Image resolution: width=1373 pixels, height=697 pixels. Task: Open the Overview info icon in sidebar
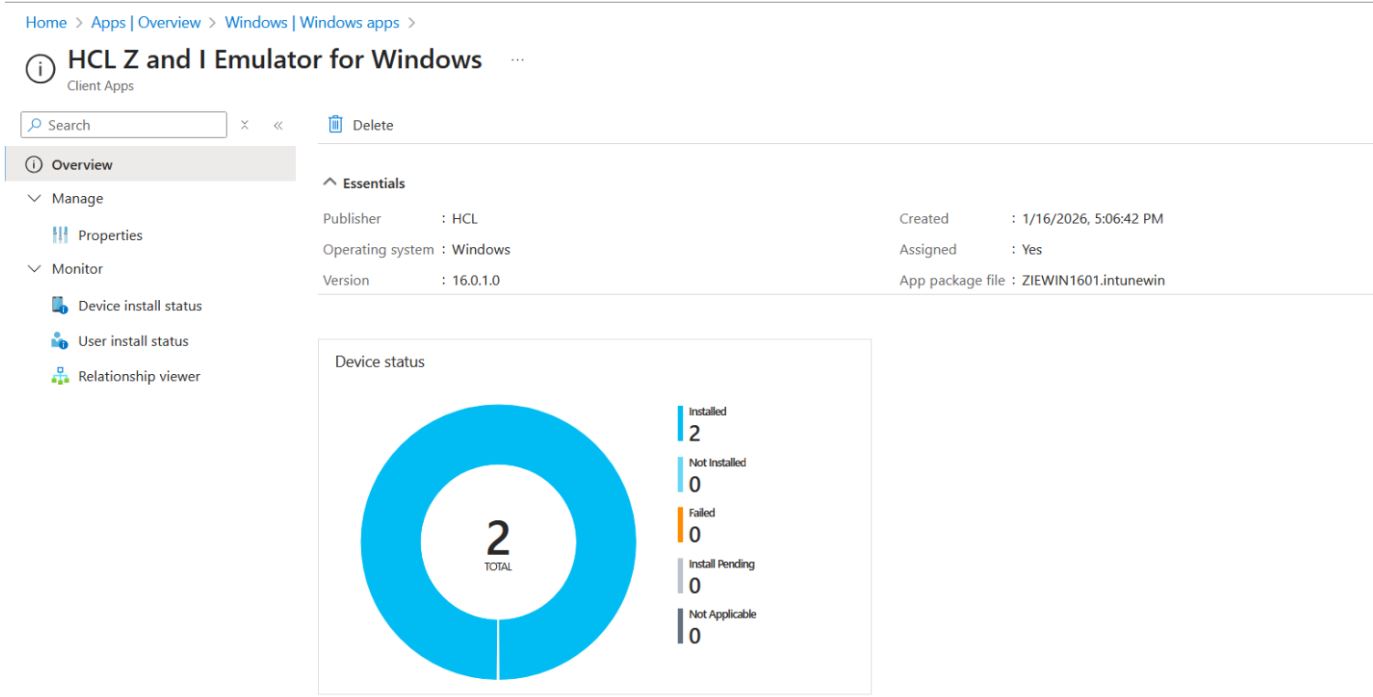tap(34, 164)
